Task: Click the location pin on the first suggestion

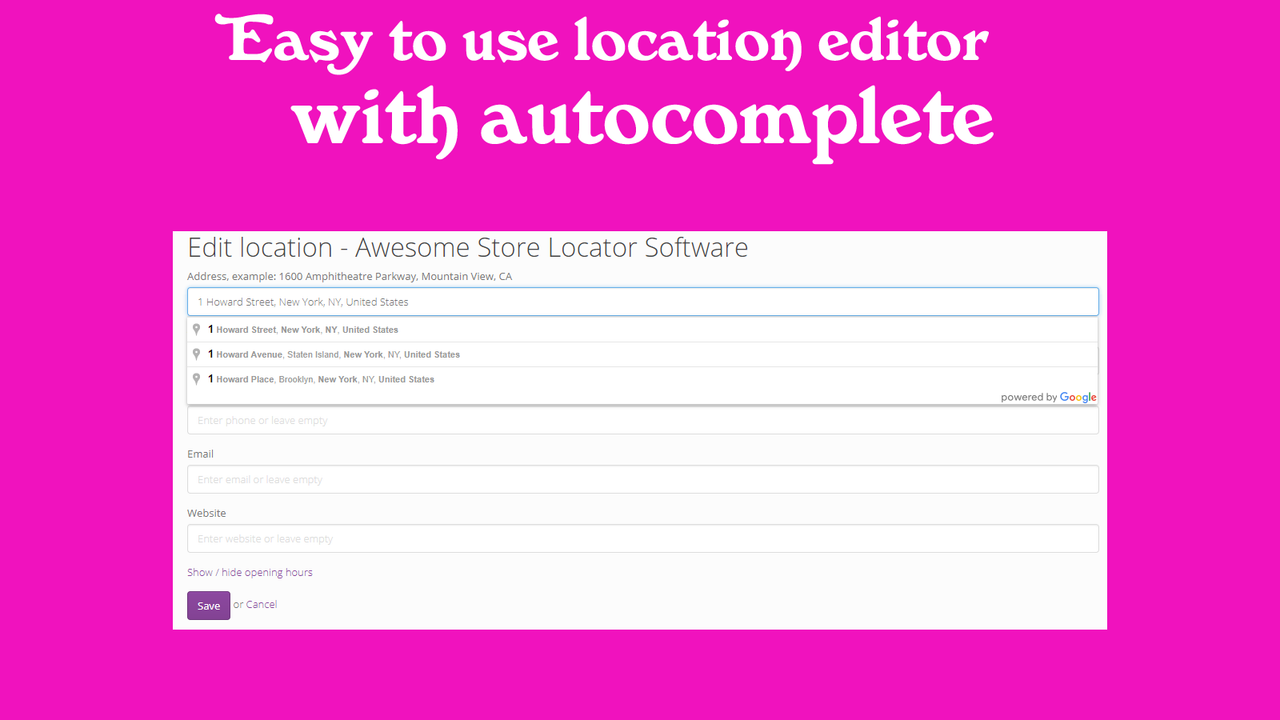Action: [196, 328]
